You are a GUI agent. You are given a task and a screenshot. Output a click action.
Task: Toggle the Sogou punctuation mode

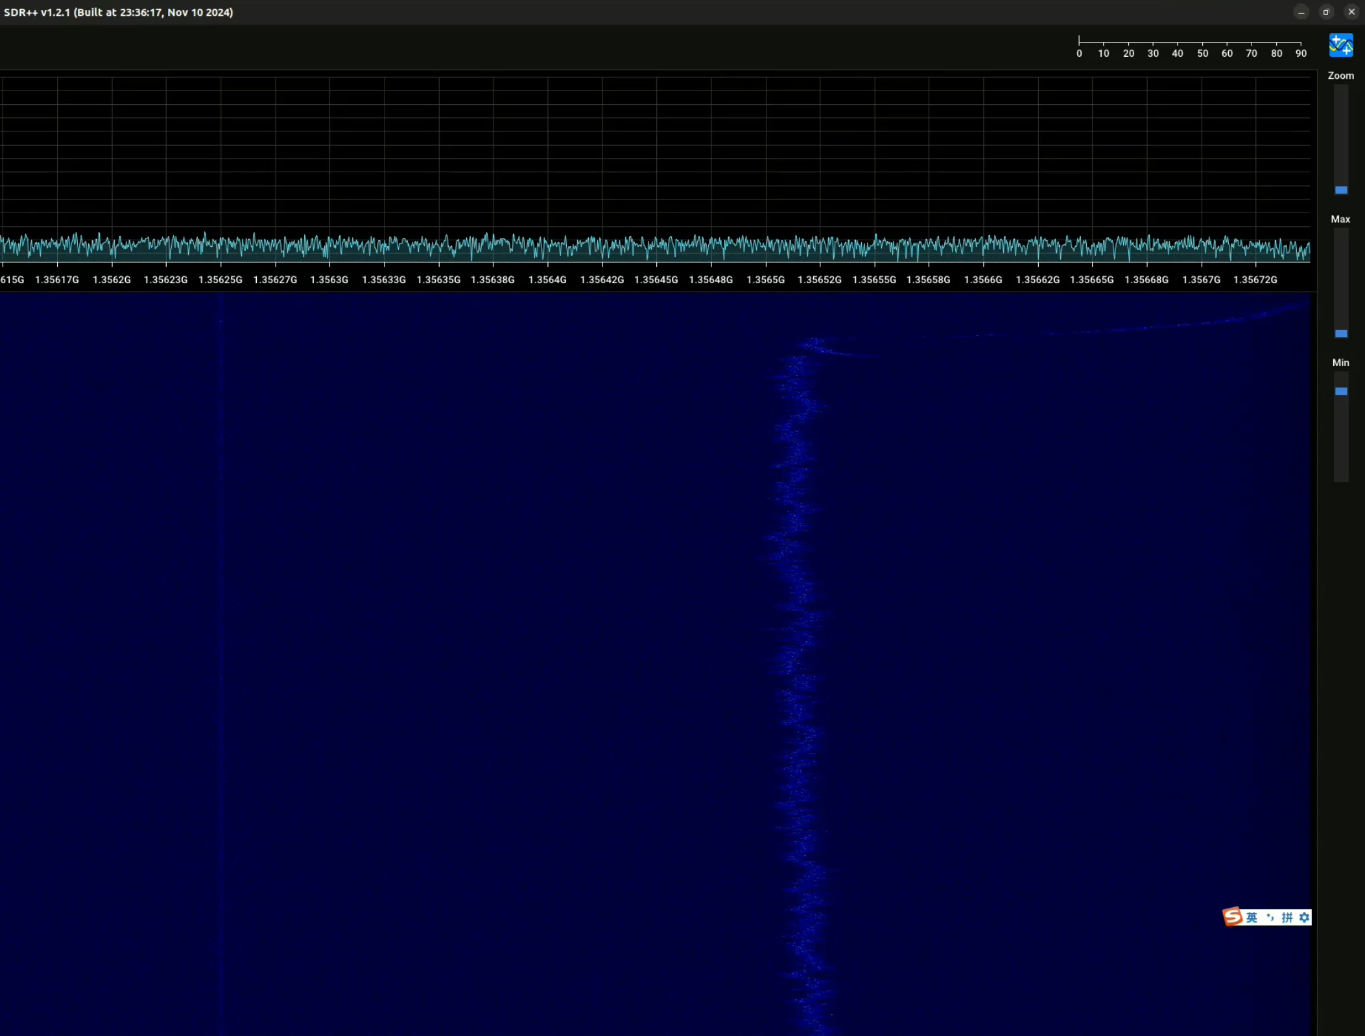click(x=1270, y=917)
